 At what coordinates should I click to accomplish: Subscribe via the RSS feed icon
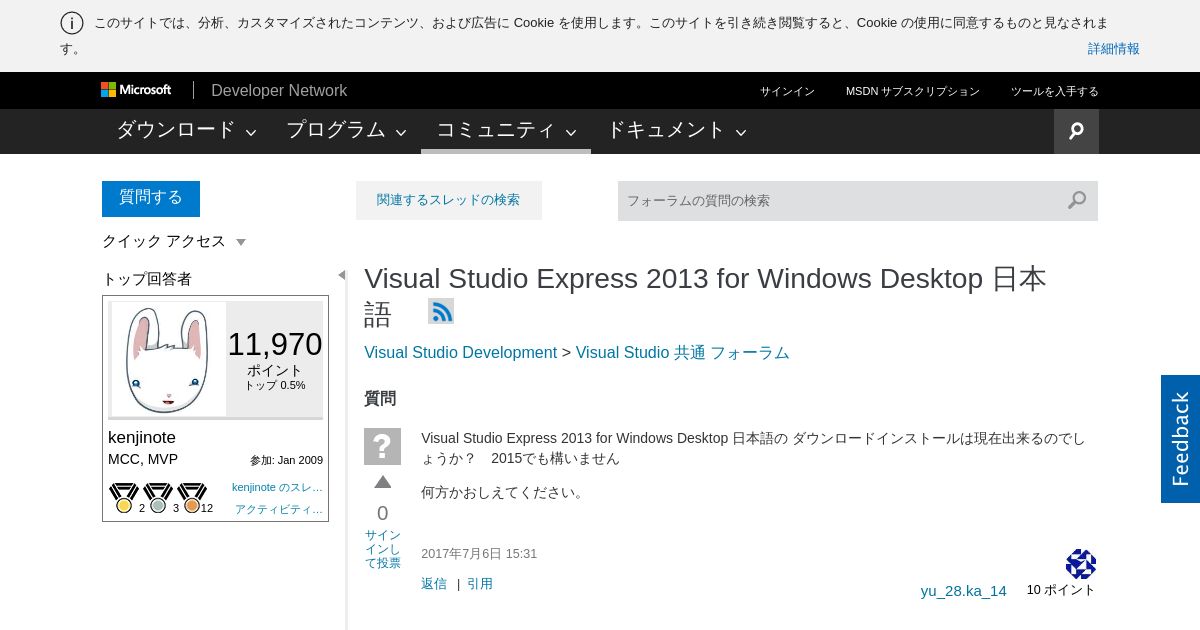[x=441, y=311]
